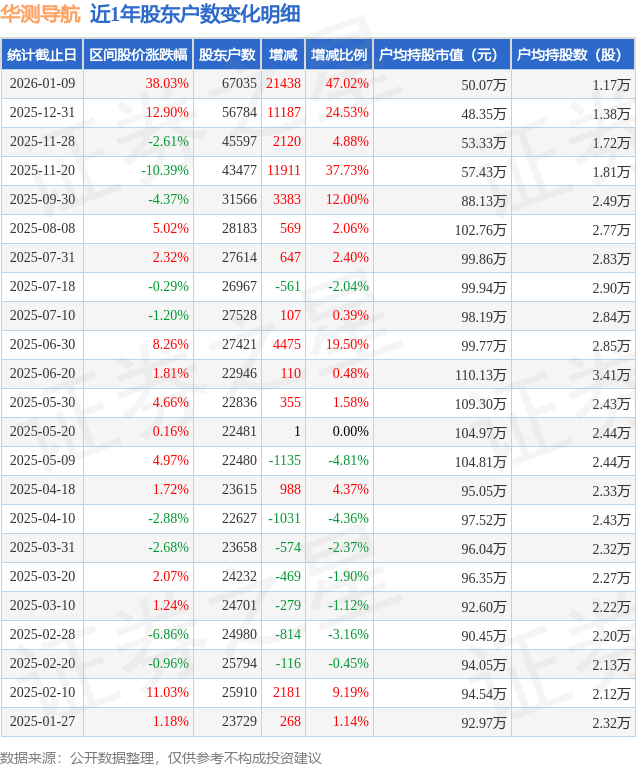Click the 数据来源 disclaimer footer text
The width and height of the screenshot is (636, 767).
pyautogui.click(x=160, y=757)
